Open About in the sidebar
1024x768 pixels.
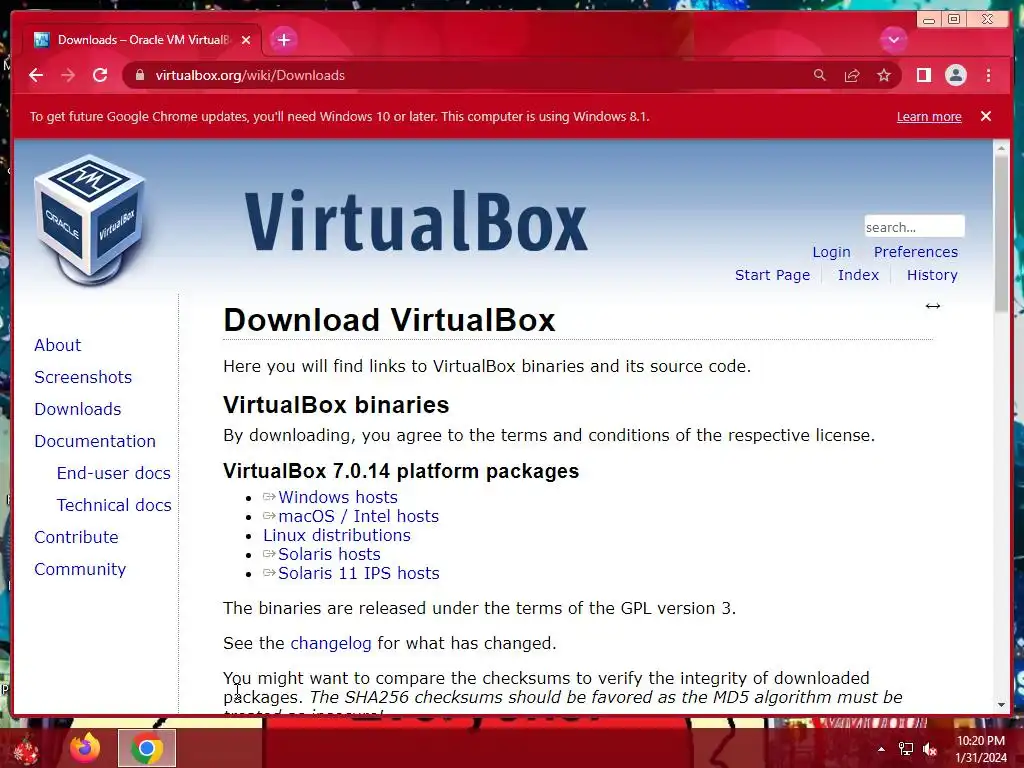pos(57,345)
